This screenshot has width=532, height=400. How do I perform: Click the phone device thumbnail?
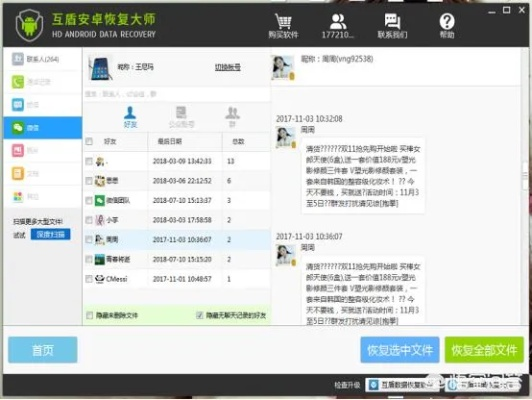click(100, 68)
